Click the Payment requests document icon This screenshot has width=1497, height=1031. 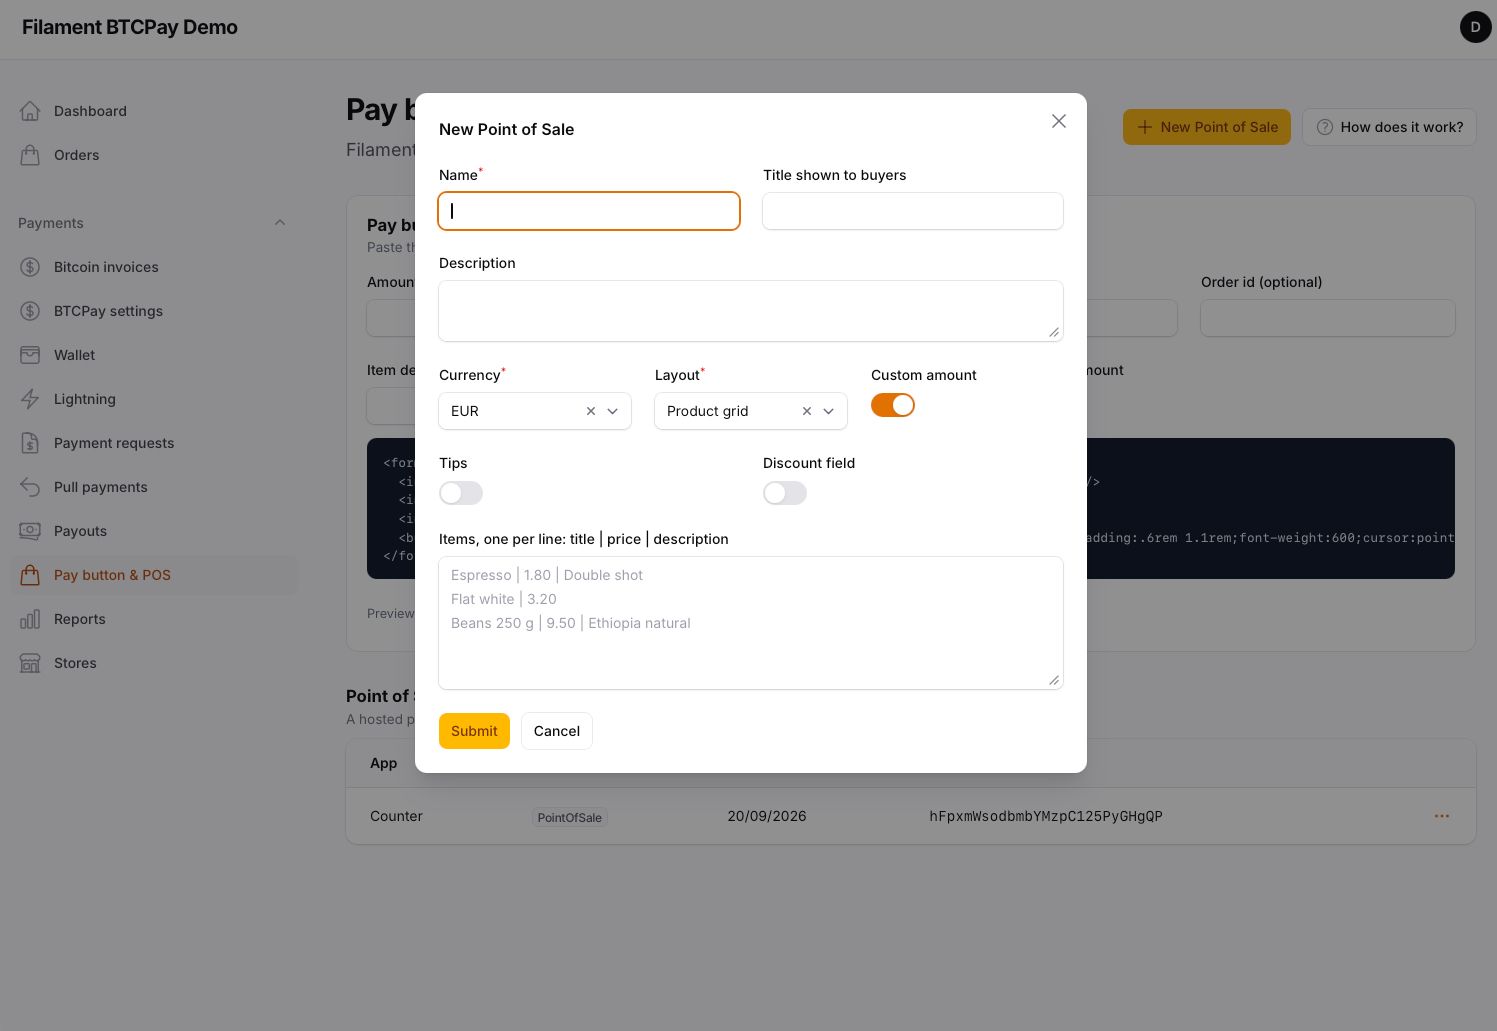(x=30, y=443)
